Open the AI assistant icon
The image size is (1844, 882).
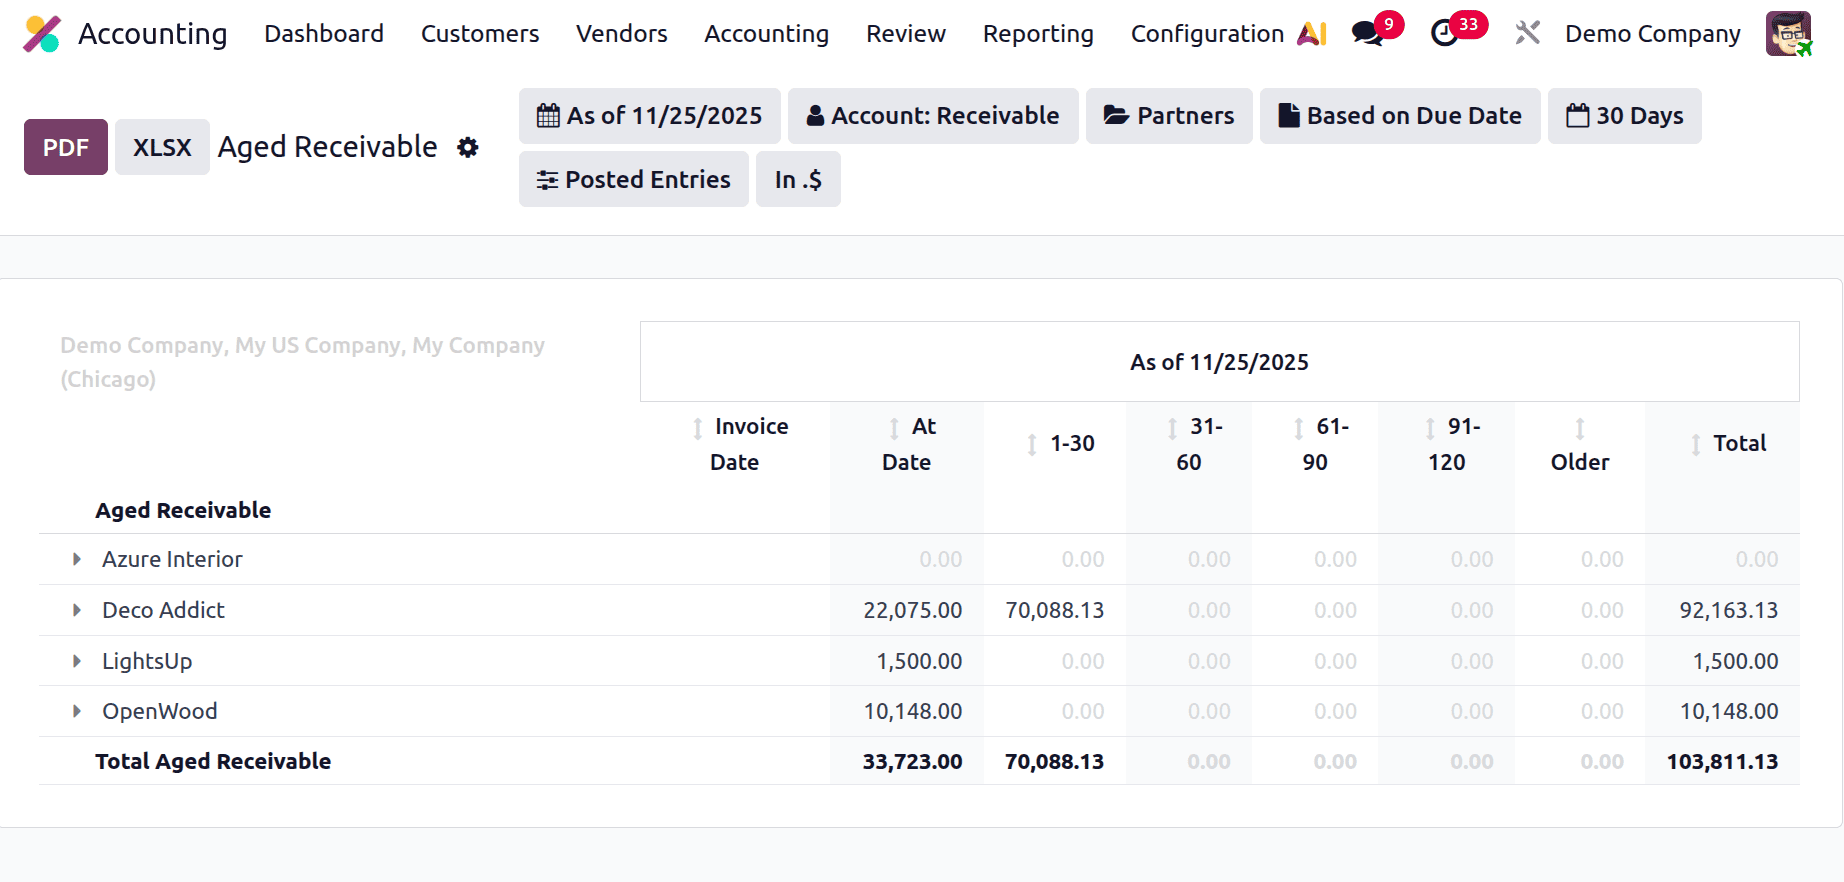pyautogui.click(x=1312, y=34)
